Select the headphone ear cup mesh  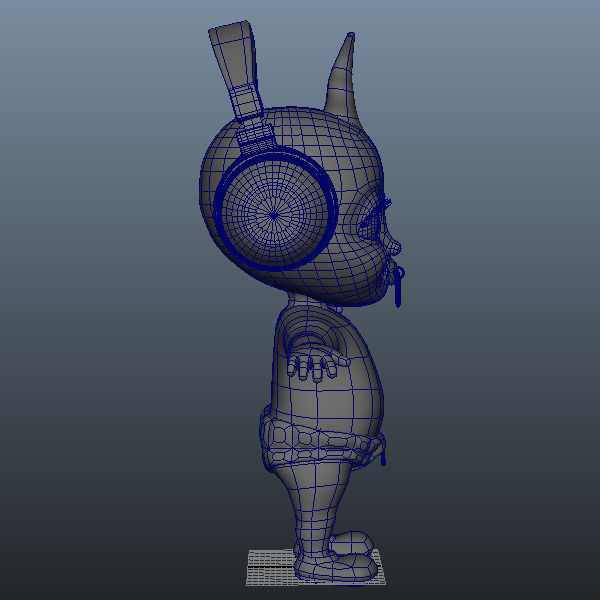[275, 210]
